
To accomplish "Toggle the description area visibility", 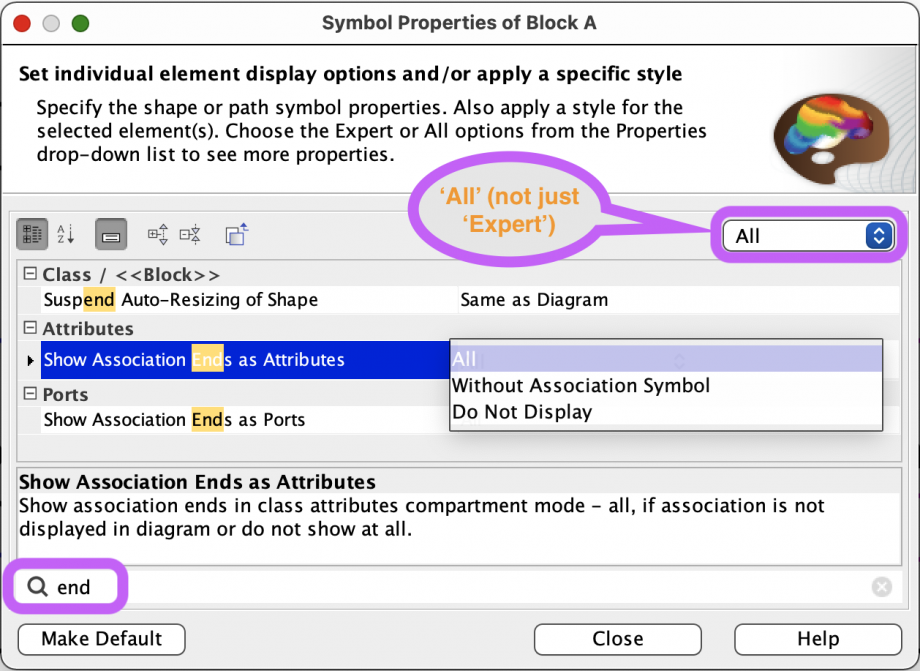I will pos(110,234).
